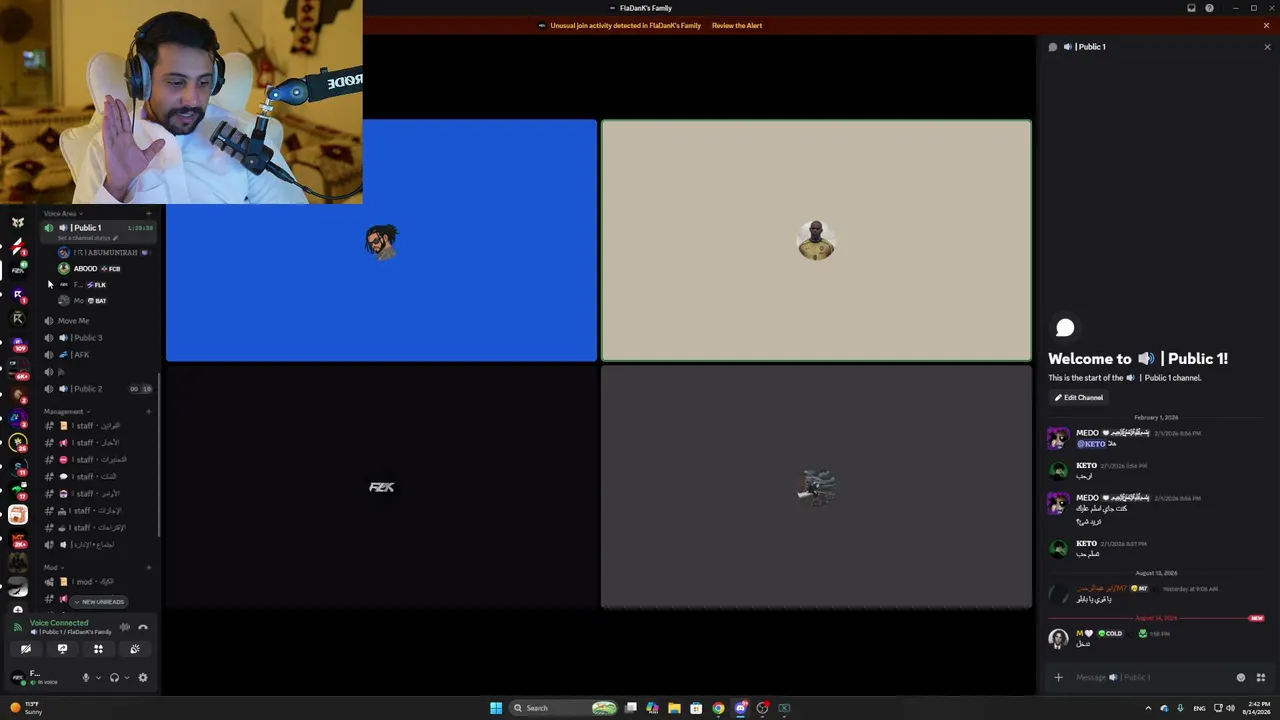Image resolution: width=1280 pixels, height=720 pixels.
Task: Deafen audio with the headphones icon
Action: tap(114, 677)
